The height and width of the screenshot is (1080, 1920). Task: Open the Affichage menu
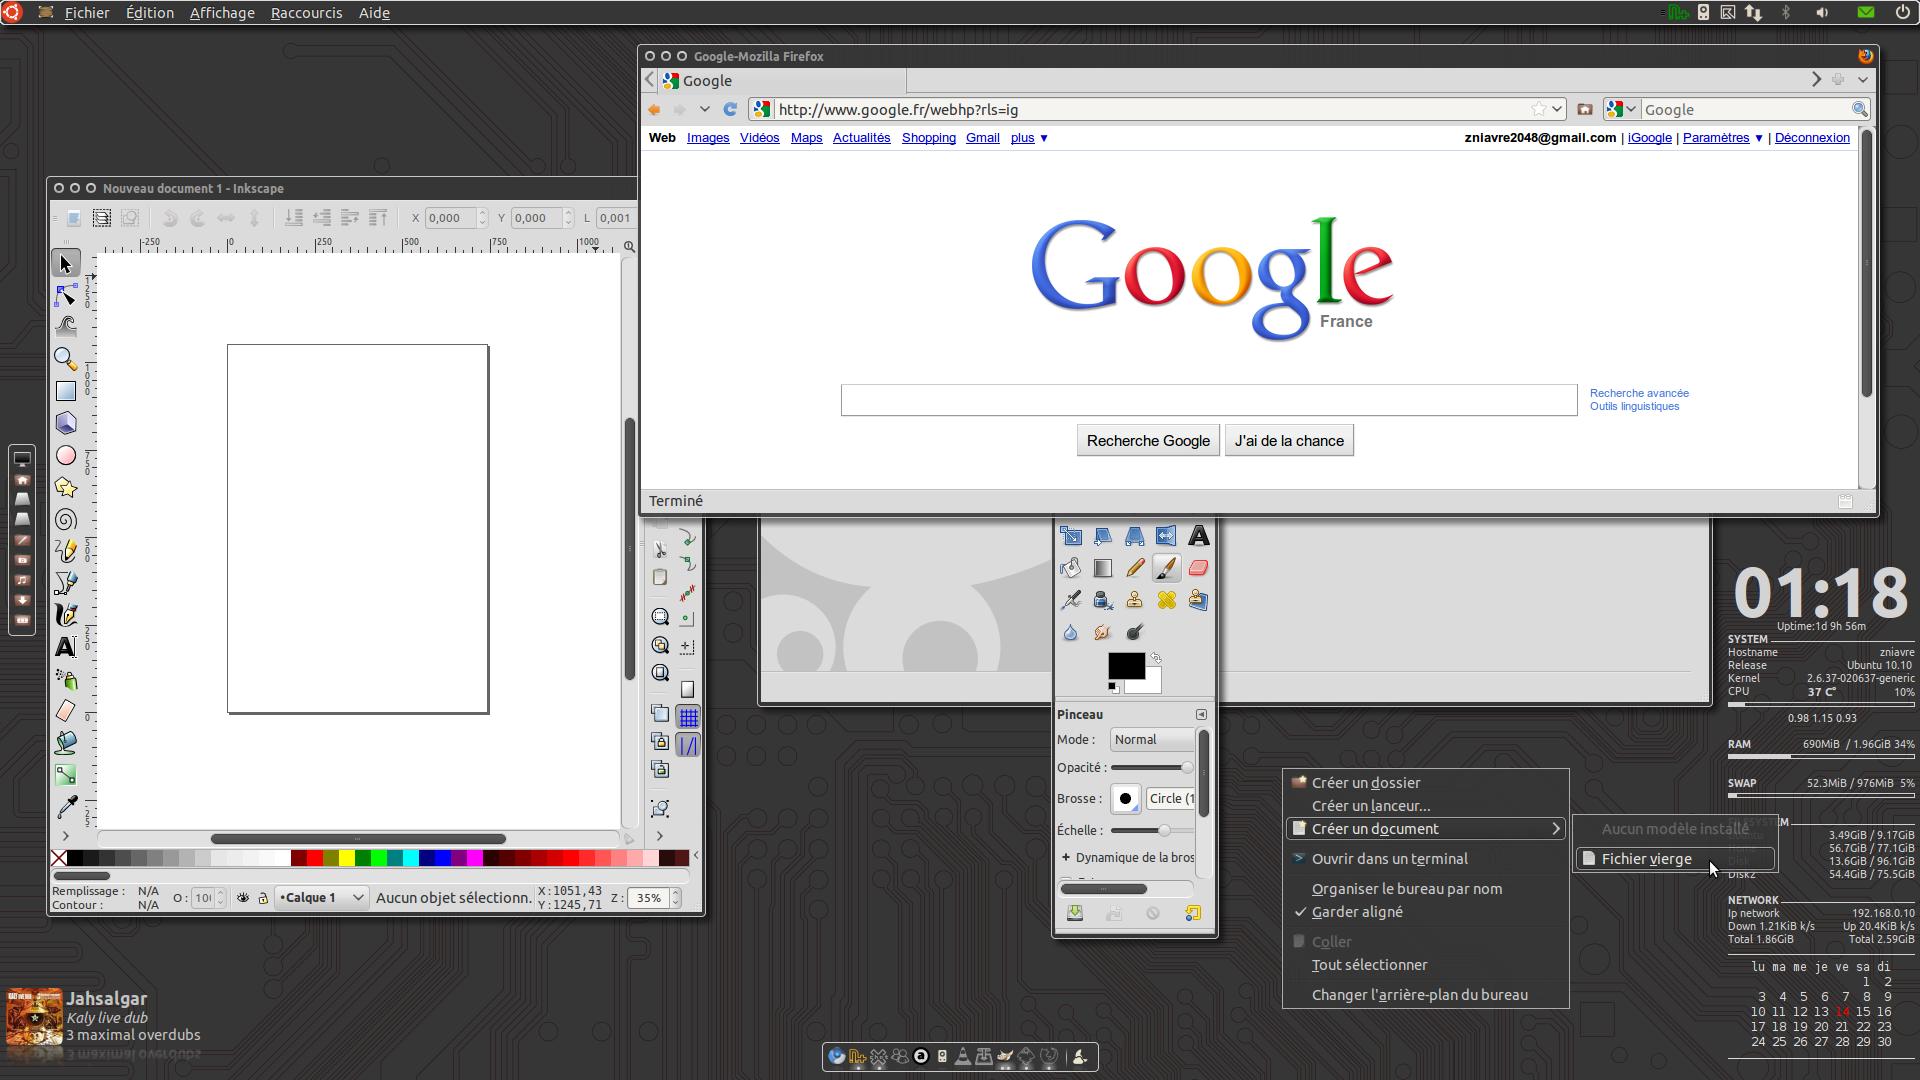click(x=222, y=12)
